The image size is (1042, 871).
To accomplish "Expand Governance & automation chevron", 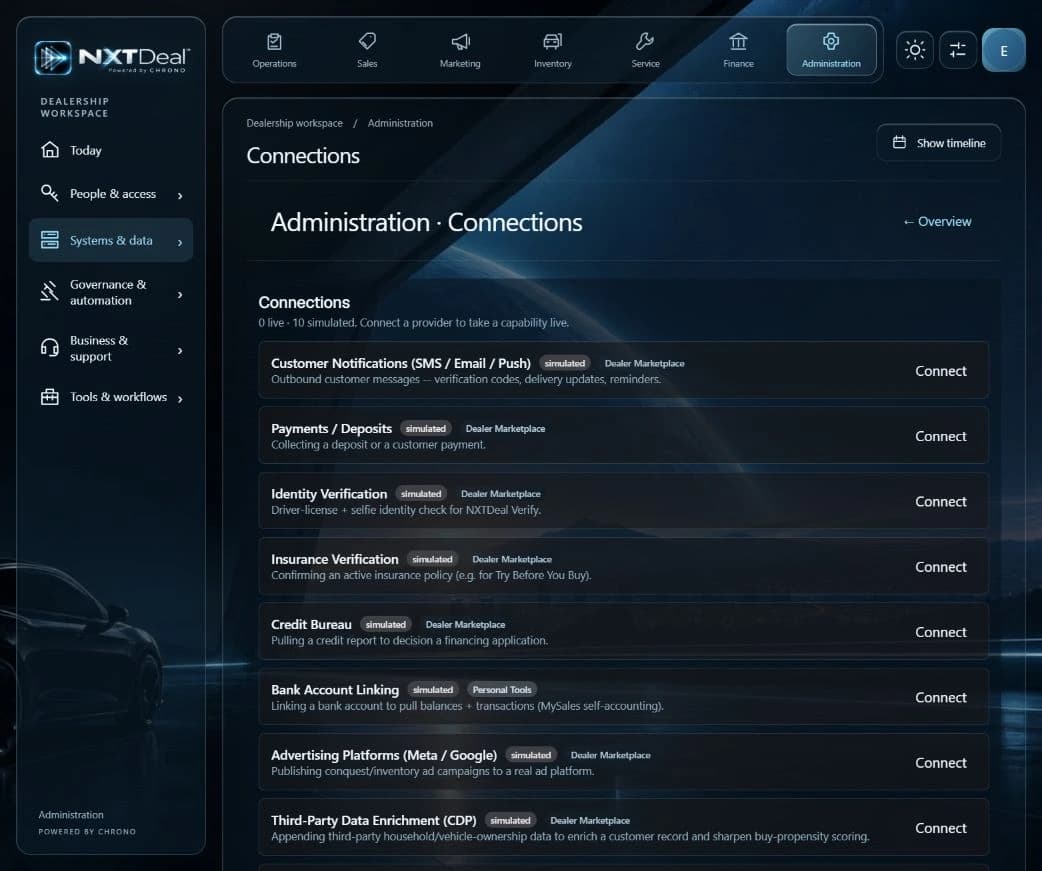I will tap(180, 294).
